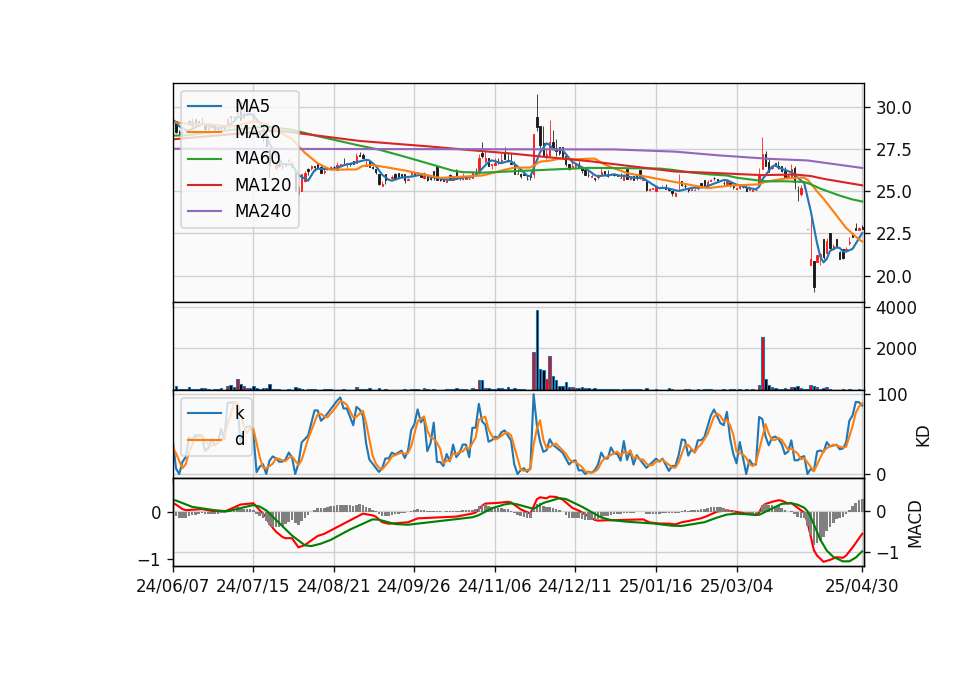Click the green MA60 legend line sample
960x690 pixels.
click(205, 159)
